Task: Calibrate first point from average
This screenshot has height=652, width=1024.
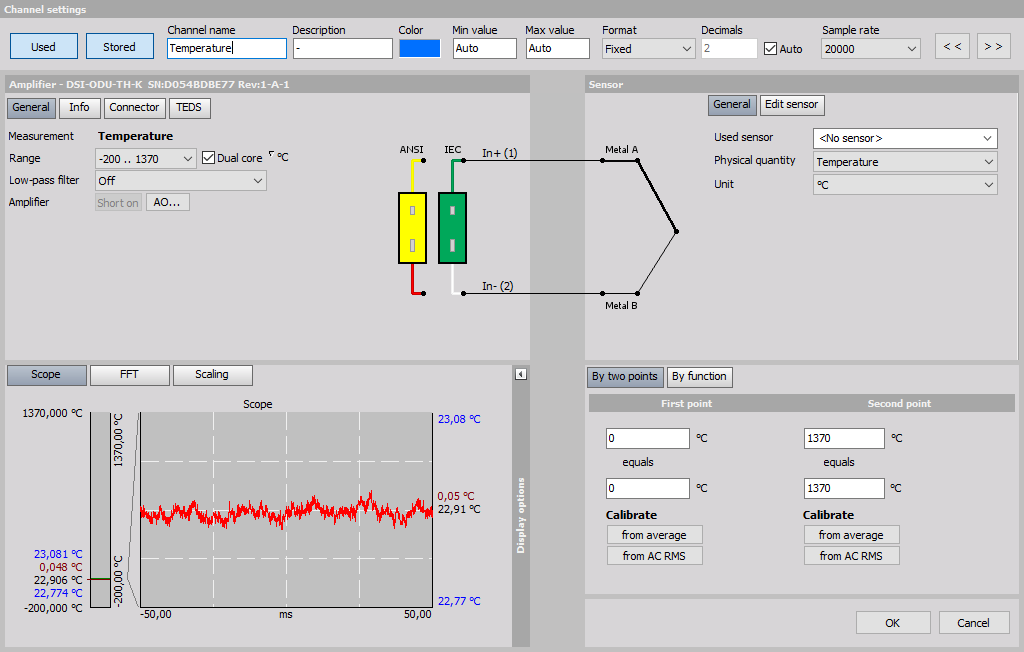Action: 654,535
